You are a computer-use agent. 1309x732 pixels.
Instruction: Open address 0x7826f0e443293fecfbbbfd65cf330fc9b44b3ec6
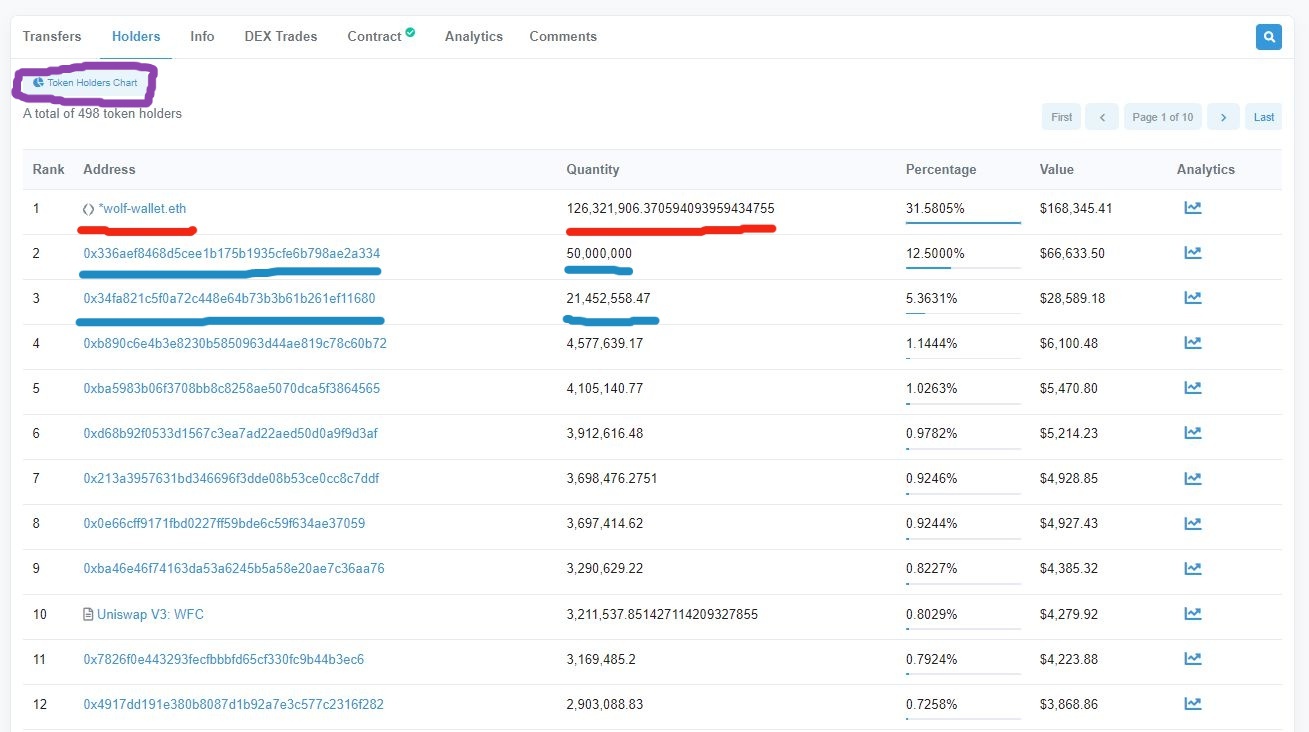click(x=224, y=658)
